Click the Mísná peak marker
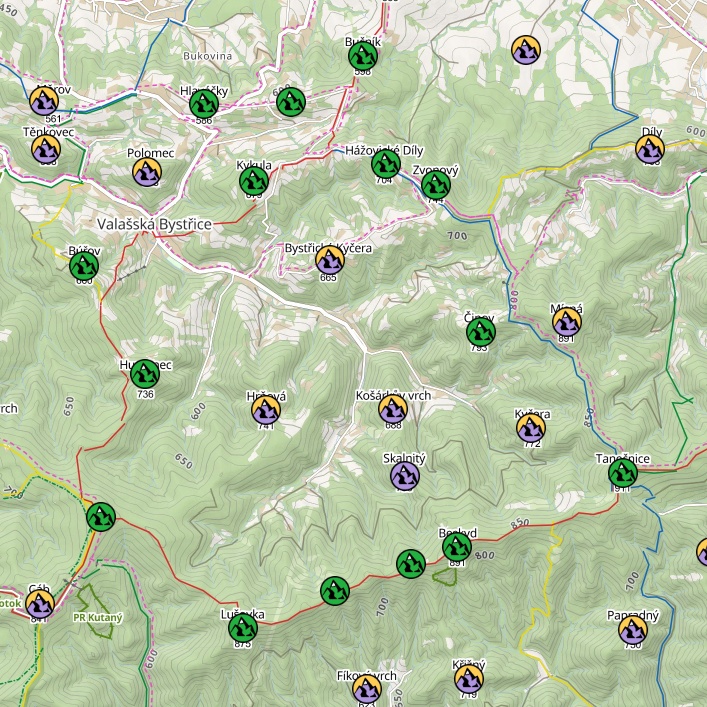707x707 pixels. [x=567, y=322]
